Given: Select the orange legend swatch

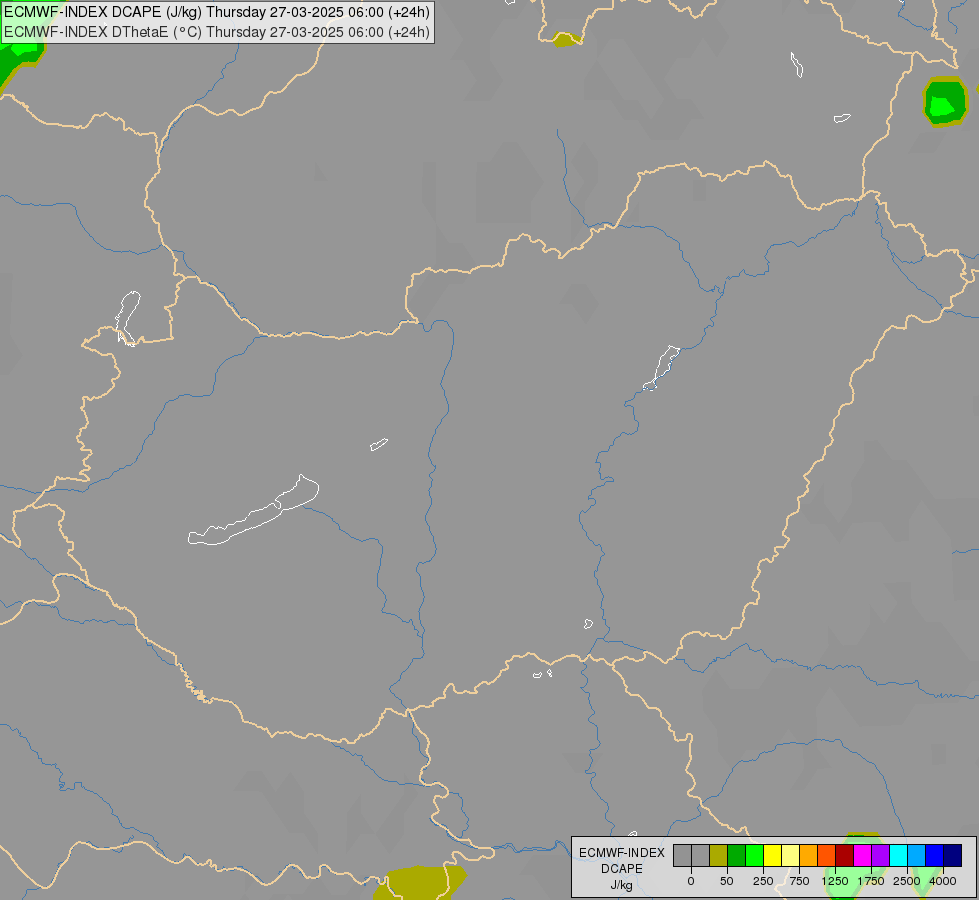Looking at the screenshot, I should click(809, 856).
